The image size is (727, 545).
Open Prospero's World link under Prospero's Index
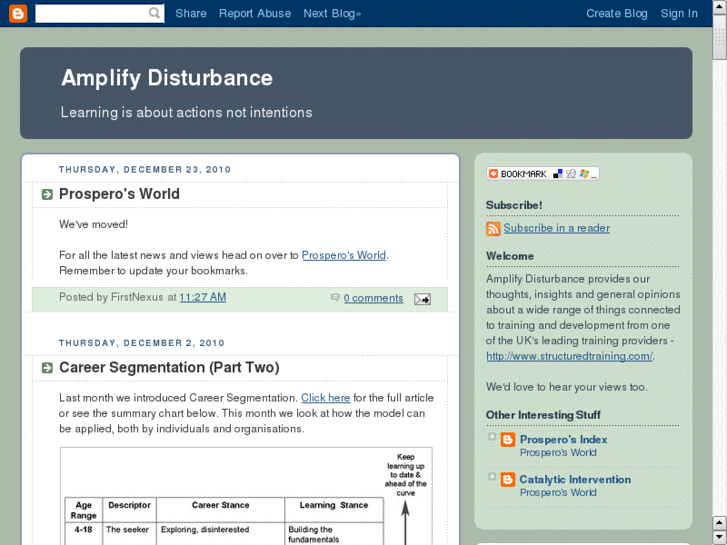558,453
